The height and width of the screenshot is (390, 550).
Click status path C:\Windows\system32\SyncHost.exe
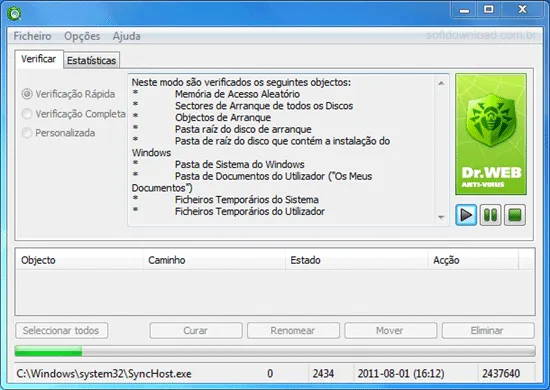[x=104, y=374]
